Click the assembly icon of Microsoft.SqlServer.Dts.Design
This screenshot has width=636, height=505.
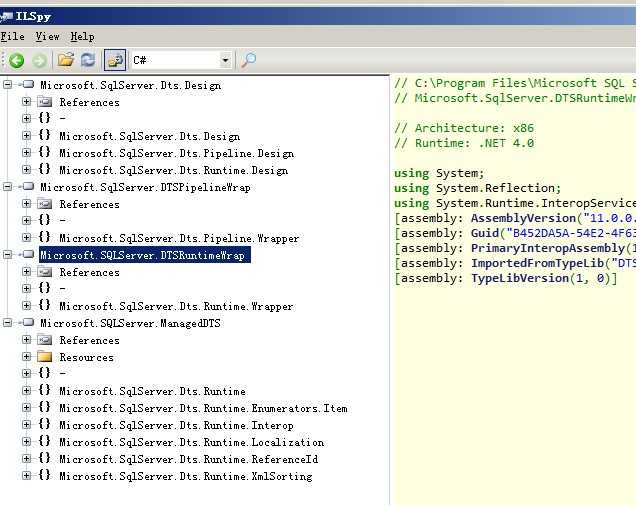(x=27, y=84)
